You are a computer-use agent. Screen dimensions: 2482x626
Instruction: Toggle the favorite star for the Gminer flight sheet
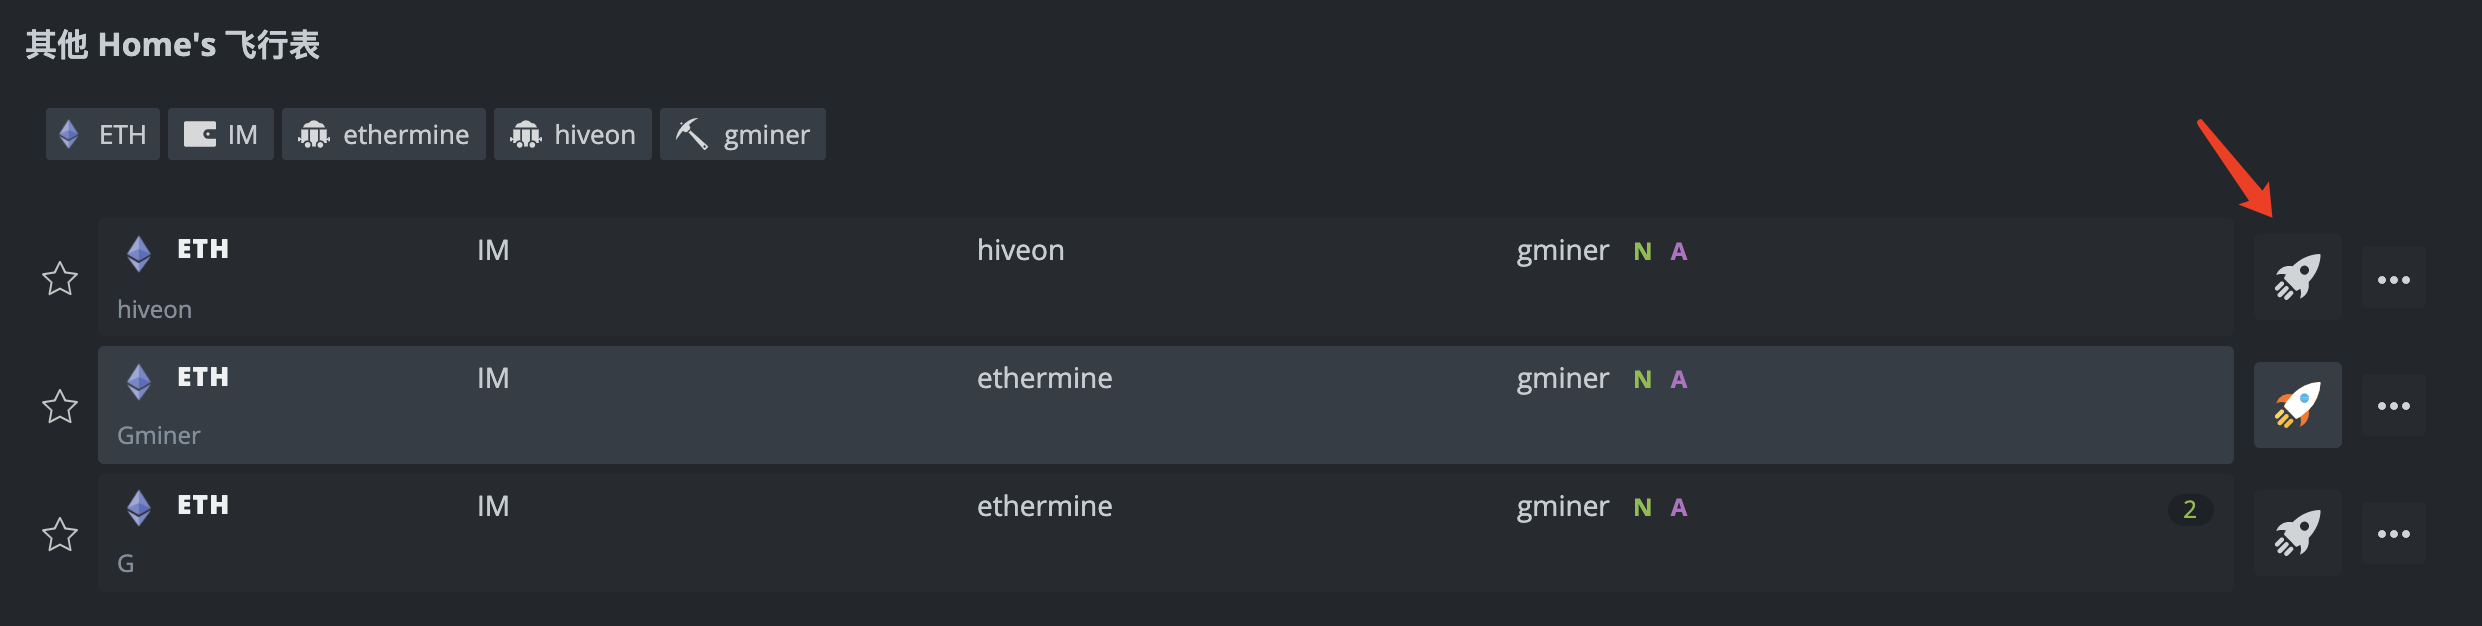click(60, 406)
